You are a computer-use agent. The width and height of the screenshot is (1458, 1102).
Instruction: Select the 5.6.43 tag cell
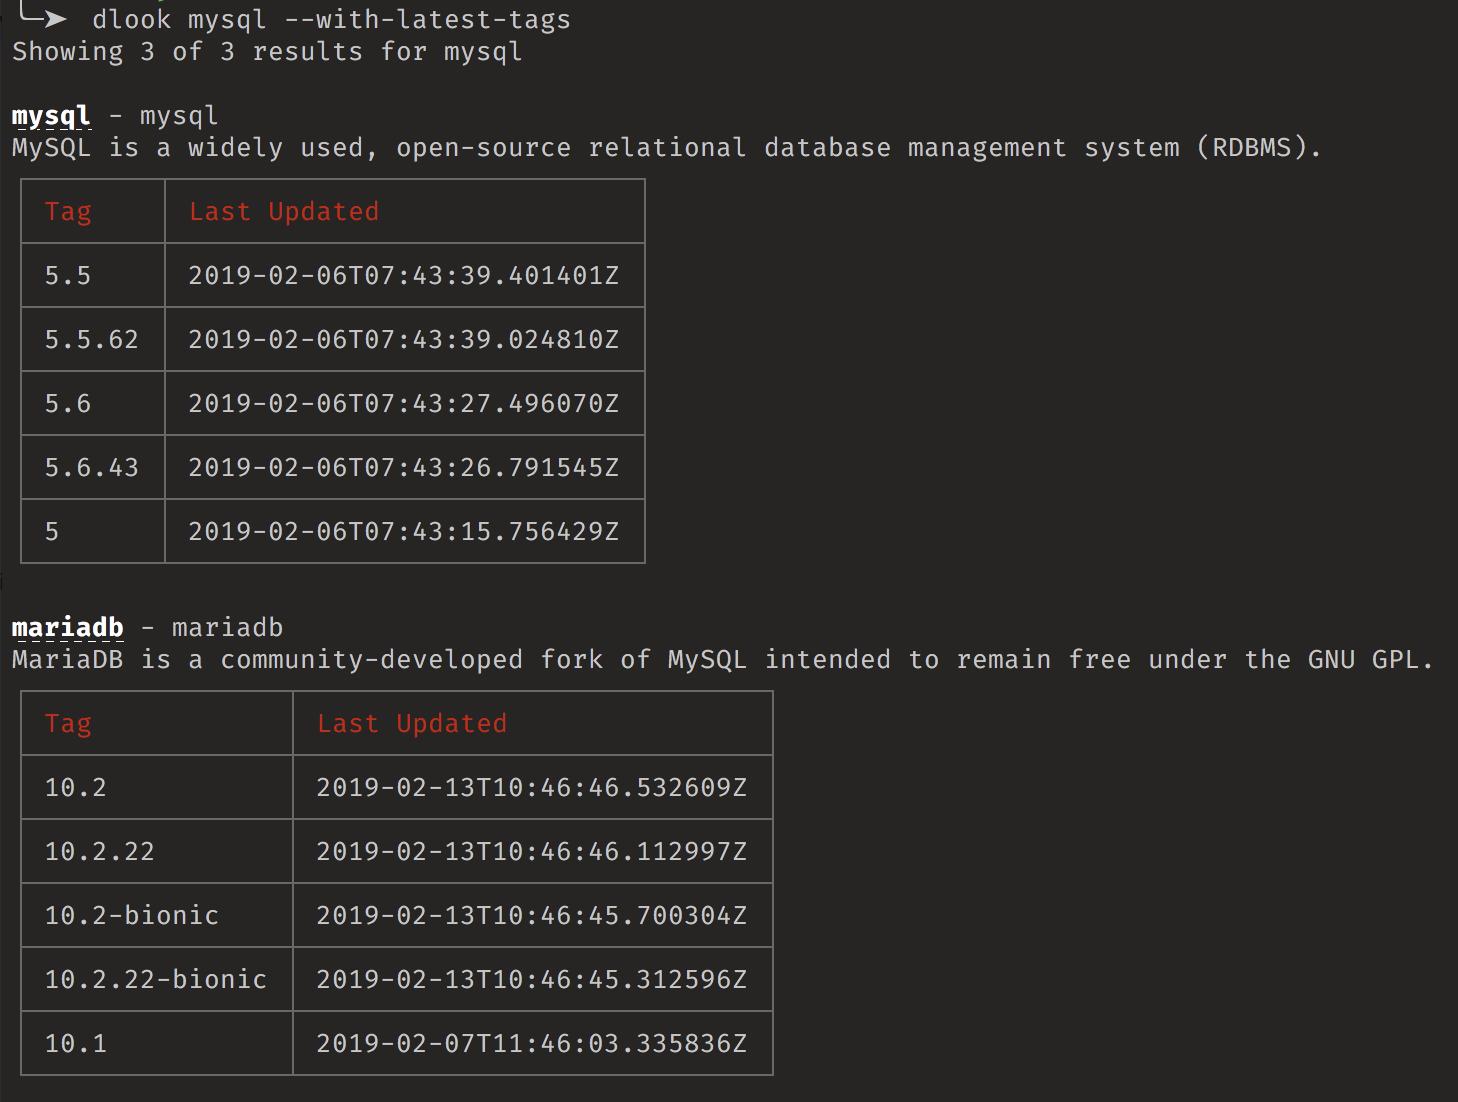click(92, 468)
